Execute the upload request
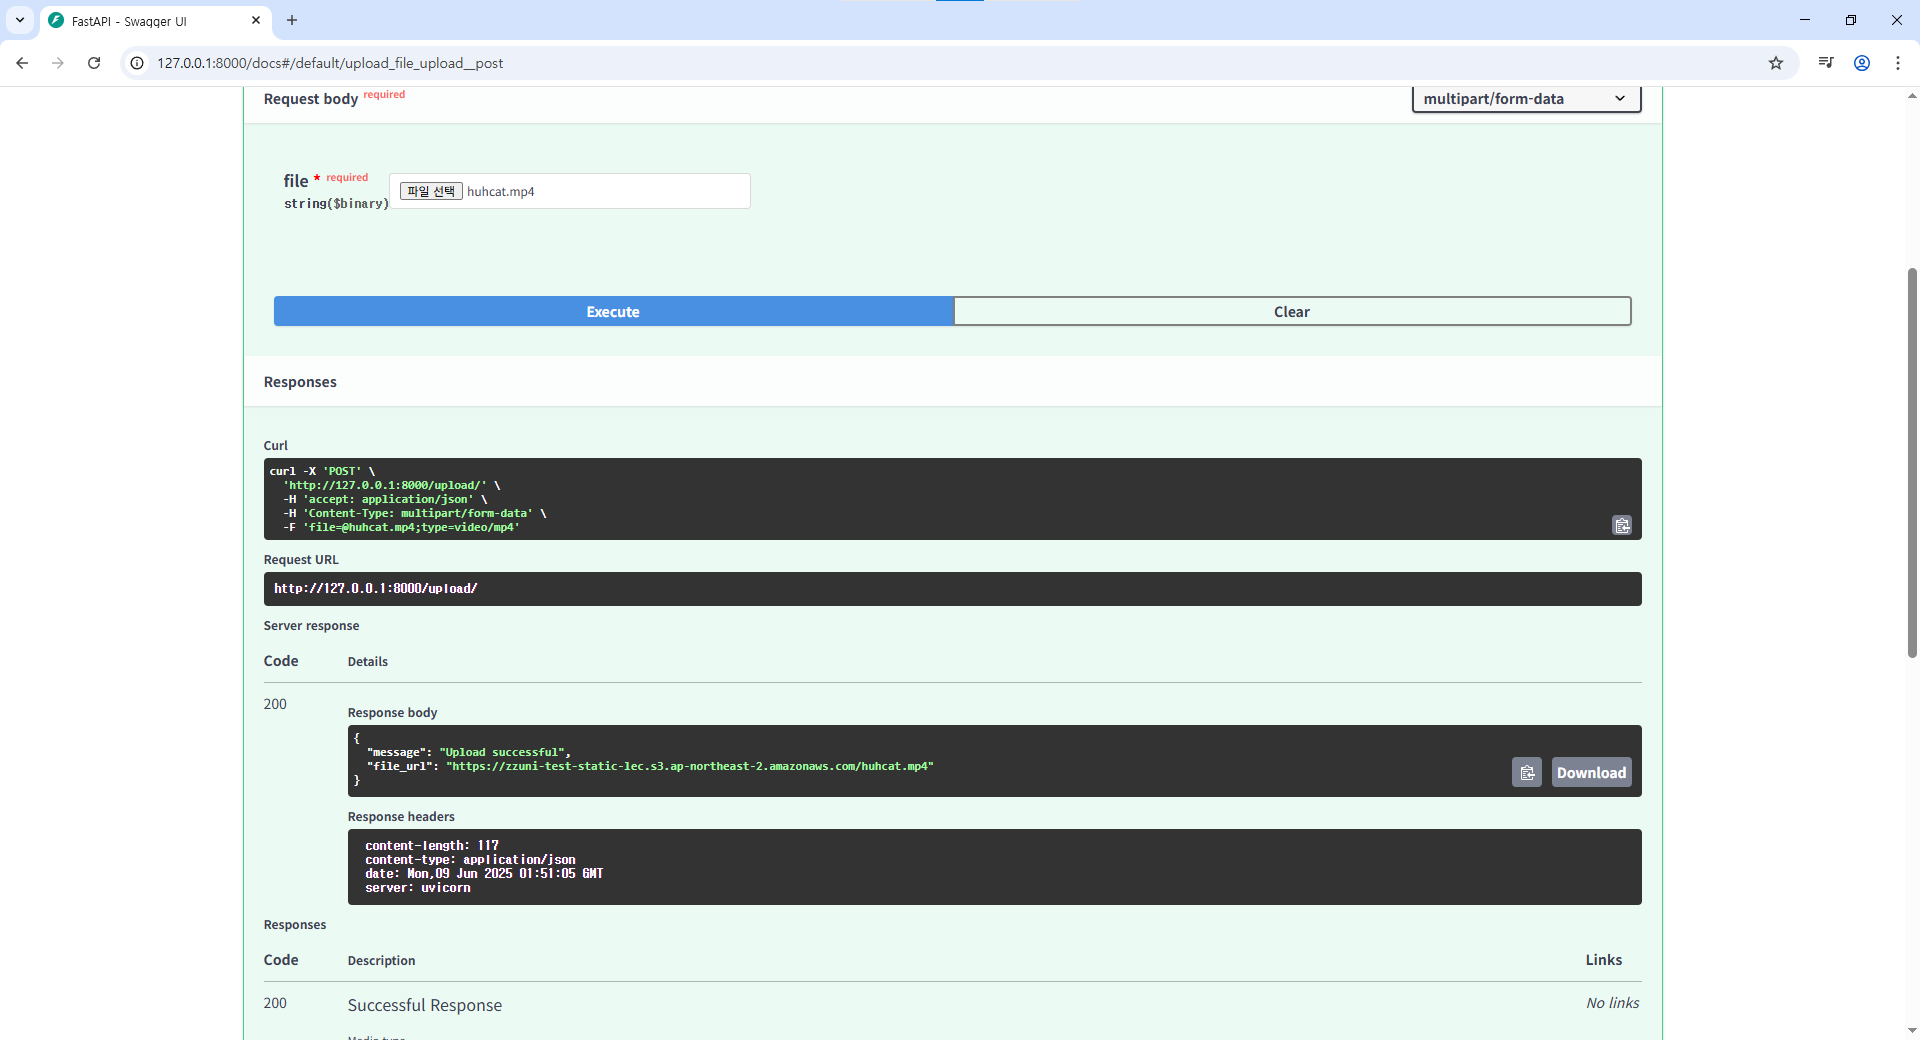This screenshot has width=1920, height=1040. 613,311
